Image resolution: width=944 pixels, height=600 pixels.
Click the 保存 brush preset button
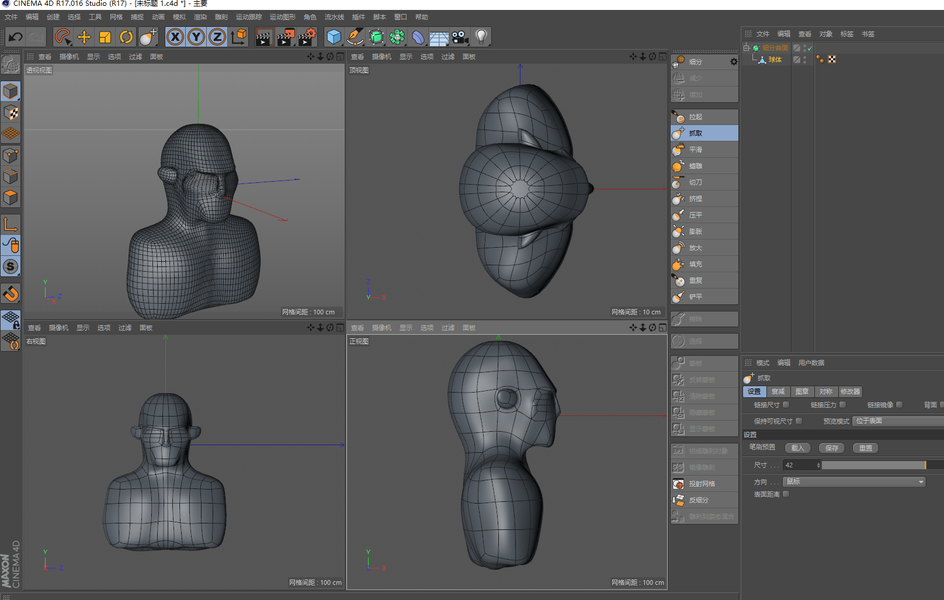click(831, 448)
